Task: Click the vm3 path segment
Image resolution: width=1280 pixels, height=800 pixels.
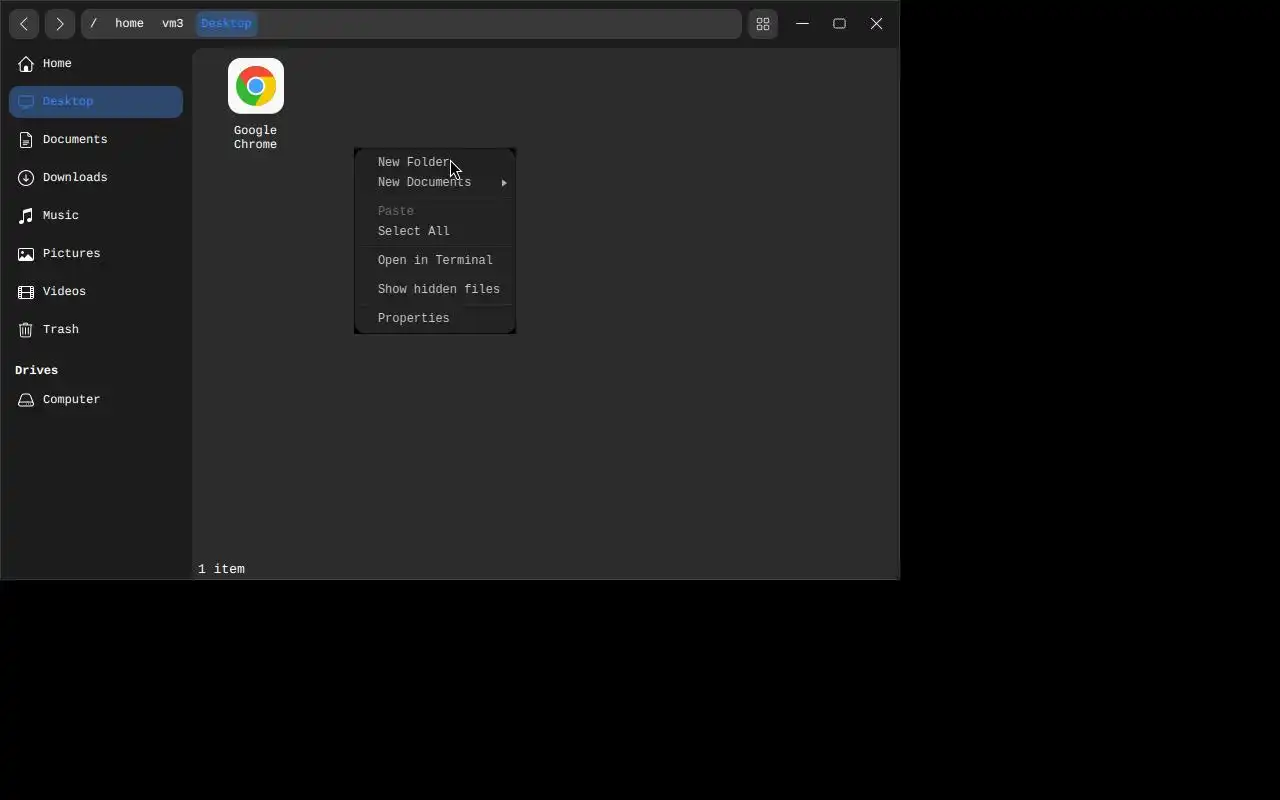Action: [173, 23]
